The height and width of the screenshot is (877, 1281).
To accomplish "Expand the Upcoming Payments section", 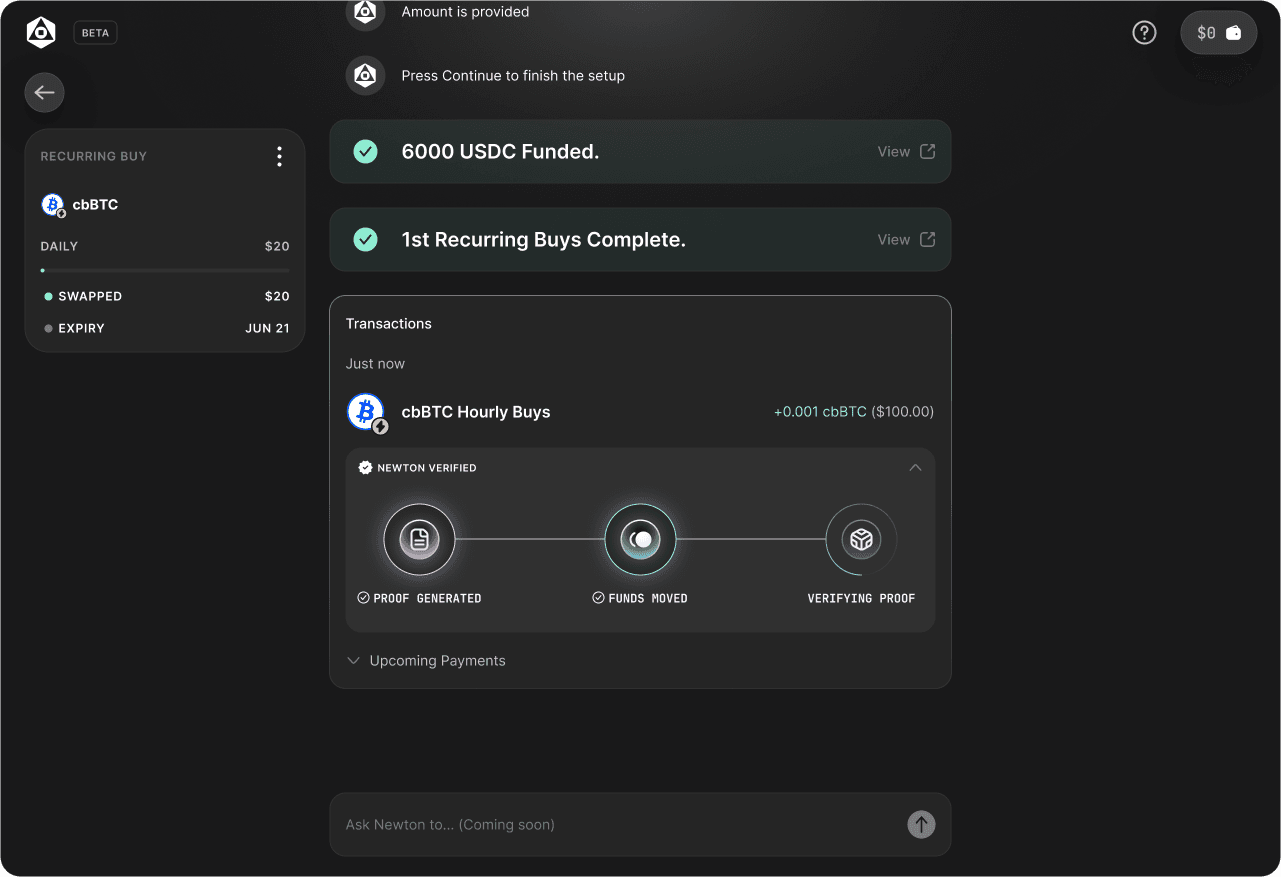I will pos(426,661).
